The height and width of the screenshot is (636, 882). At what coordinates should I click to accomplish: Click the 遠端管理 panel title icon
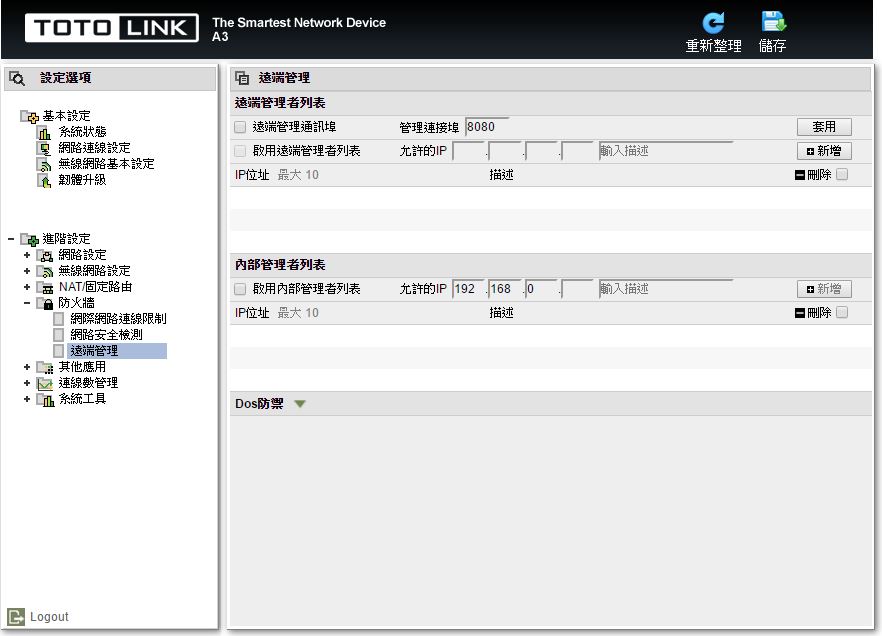coord(242,78)
